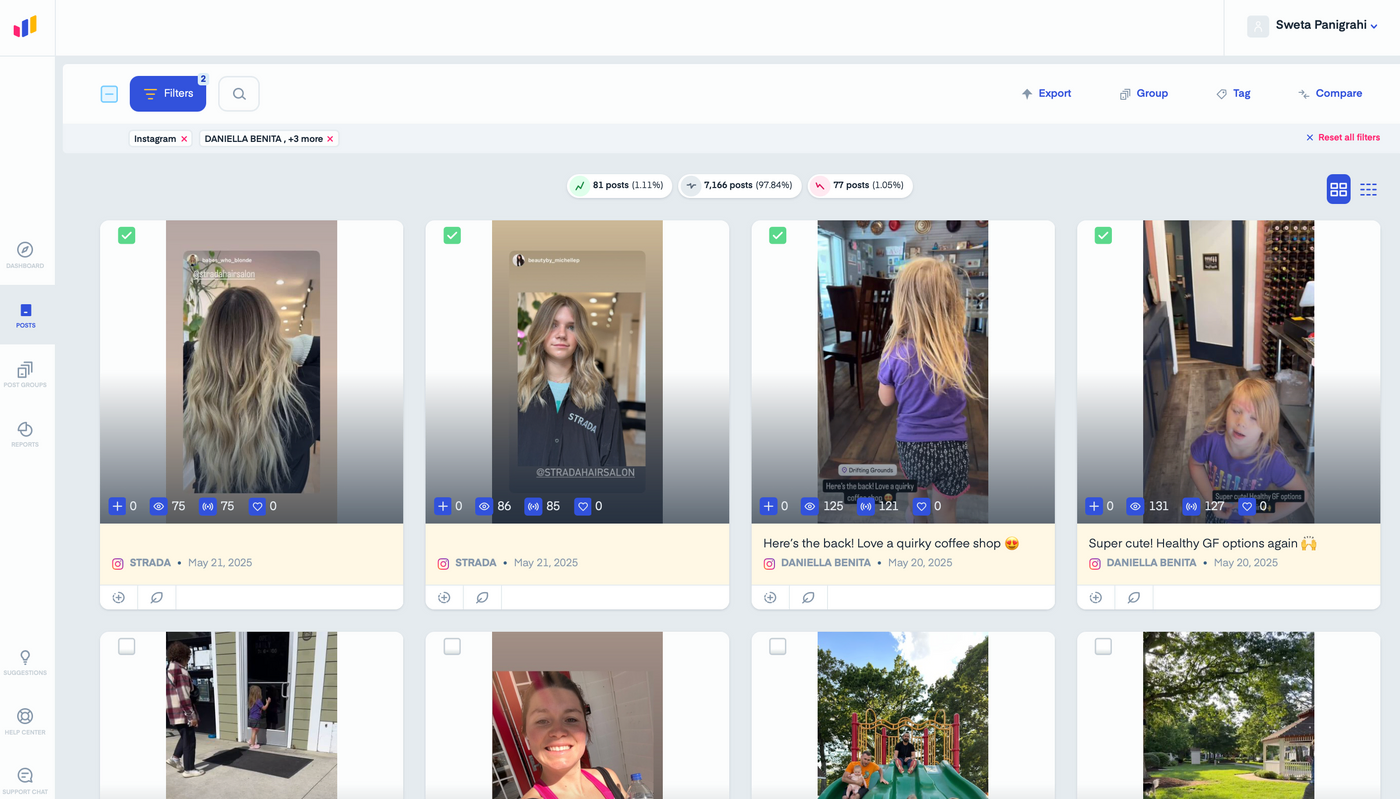
Task: Open the Filters panel
Action: pyautogui.click(x=168, y=94)
